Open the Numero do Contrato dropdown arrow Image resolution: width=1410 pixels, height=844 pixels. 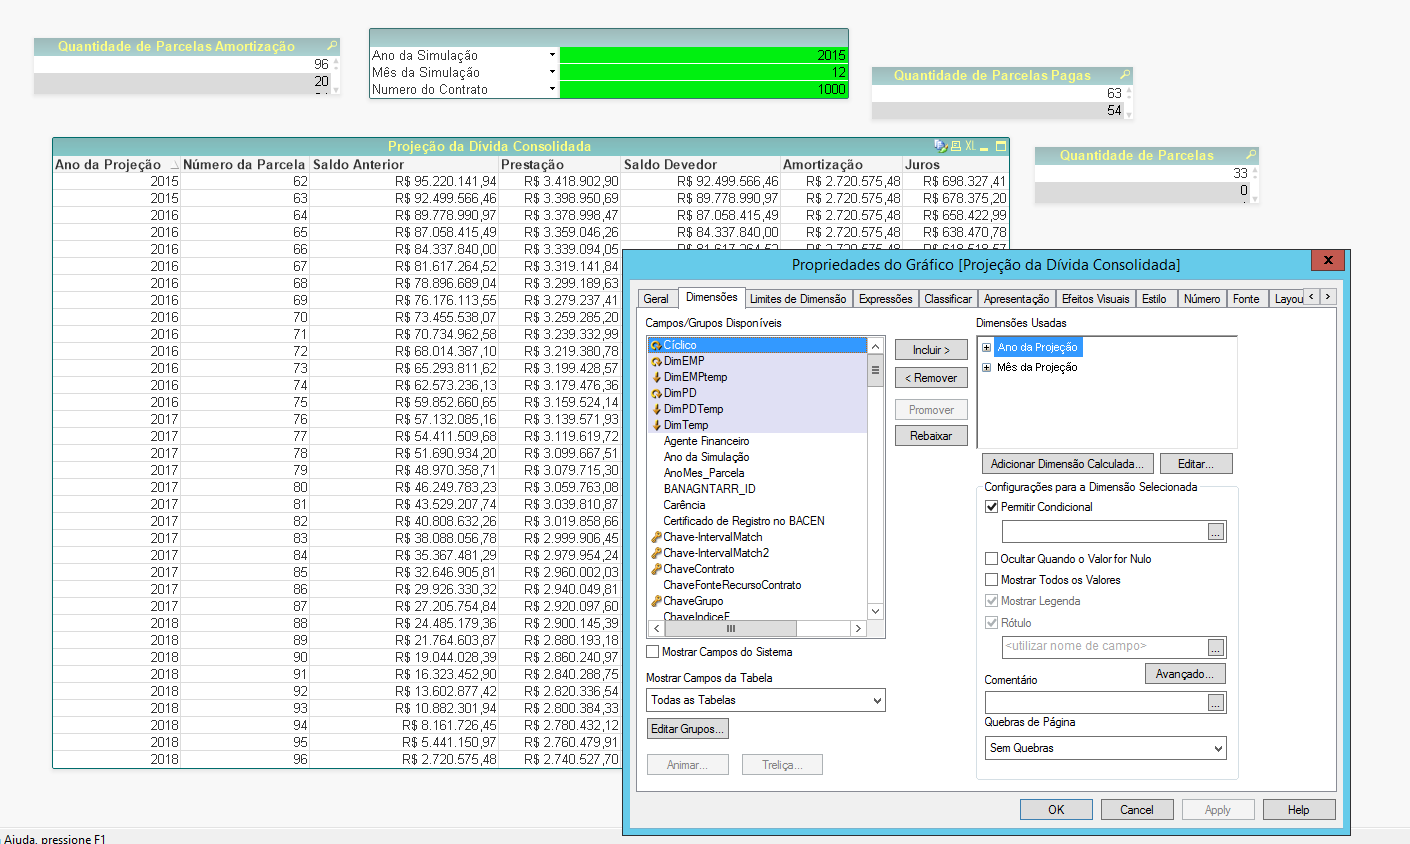(552, 89)
